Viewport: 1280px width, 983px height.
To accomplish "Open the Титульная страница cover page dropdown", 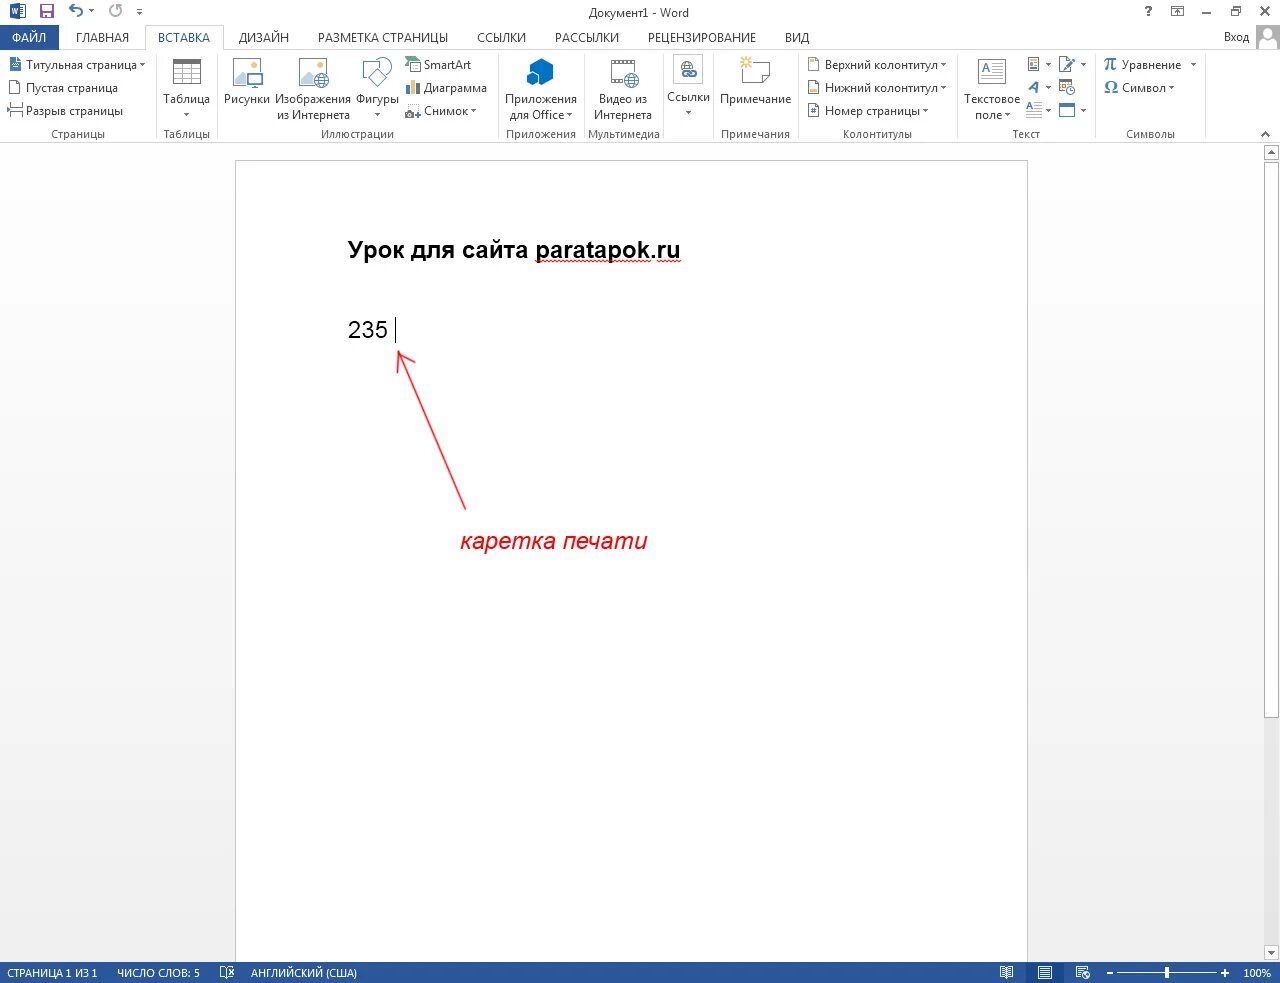I will coord(77,65).
